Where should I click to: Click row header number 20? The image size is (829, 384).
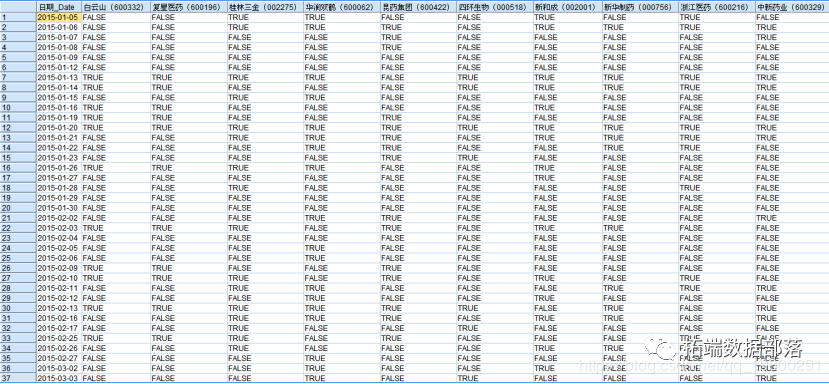coord(18,208)
